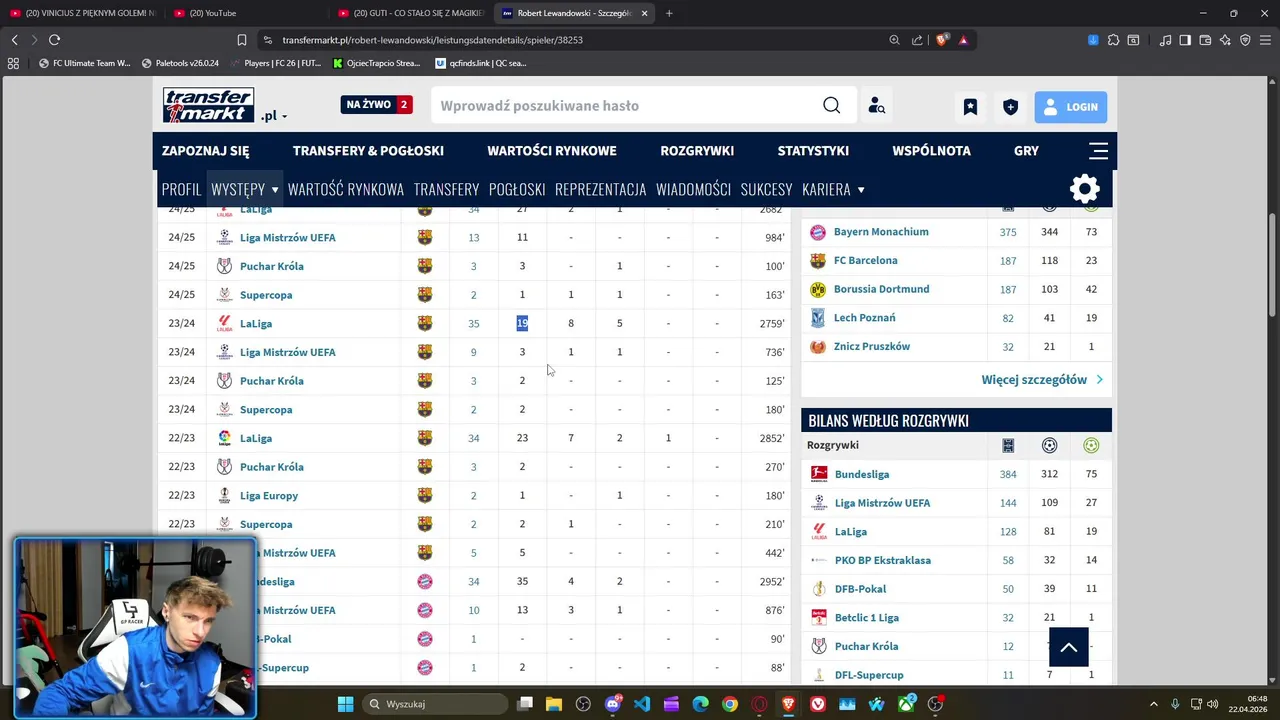This screenshot has width=1280, height=720.
Task: Click the shield-plus icon in header
Action: coord(1010,107)
